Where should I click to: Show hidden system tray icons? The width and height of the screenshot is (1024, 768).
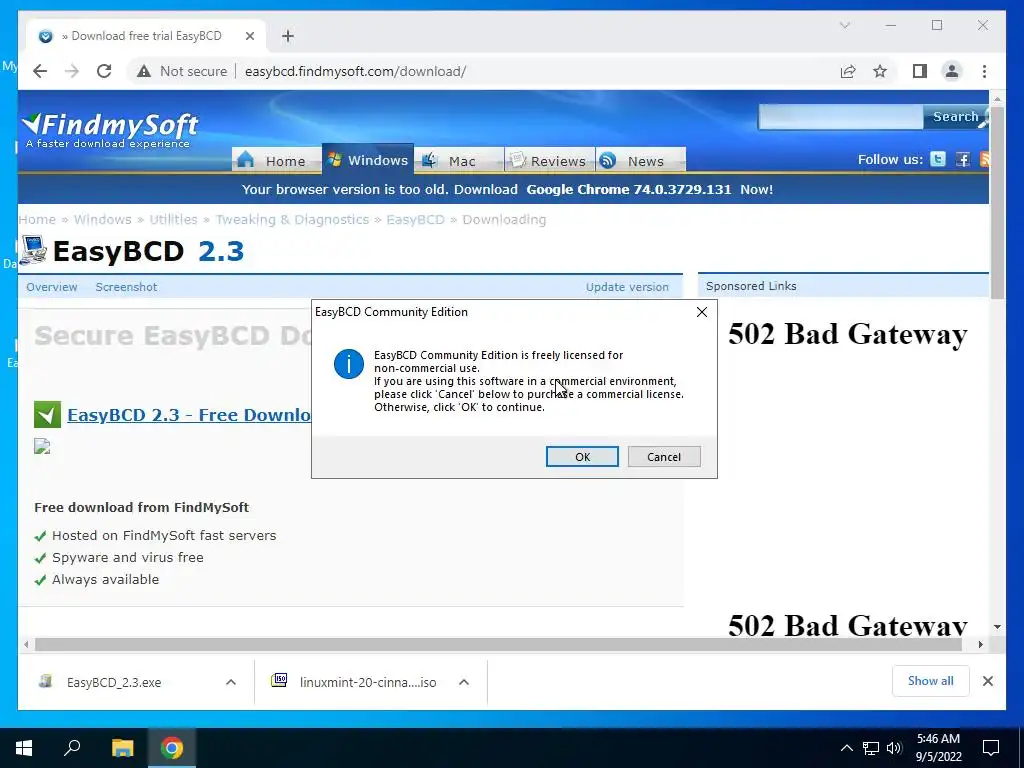[x=846, y=748]
